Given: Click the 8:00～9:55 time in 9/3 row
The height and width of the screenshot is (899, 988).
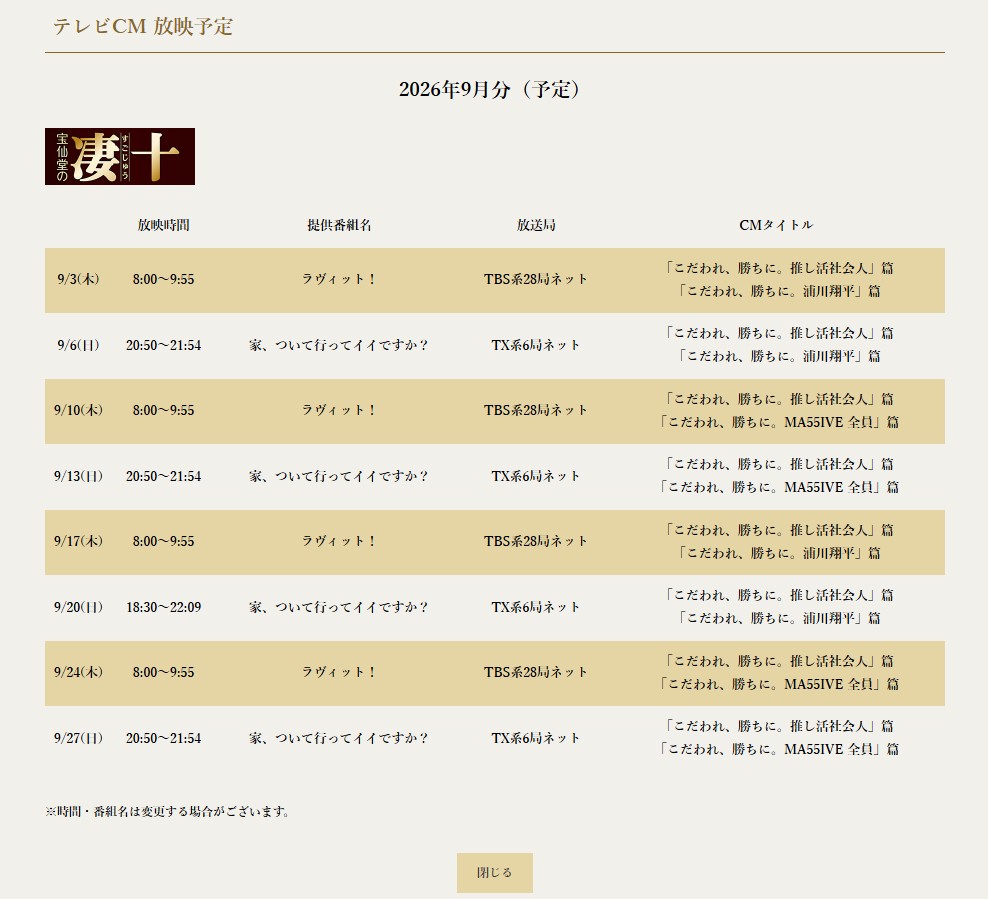Looking at the screenshot, I should (164, 279).
